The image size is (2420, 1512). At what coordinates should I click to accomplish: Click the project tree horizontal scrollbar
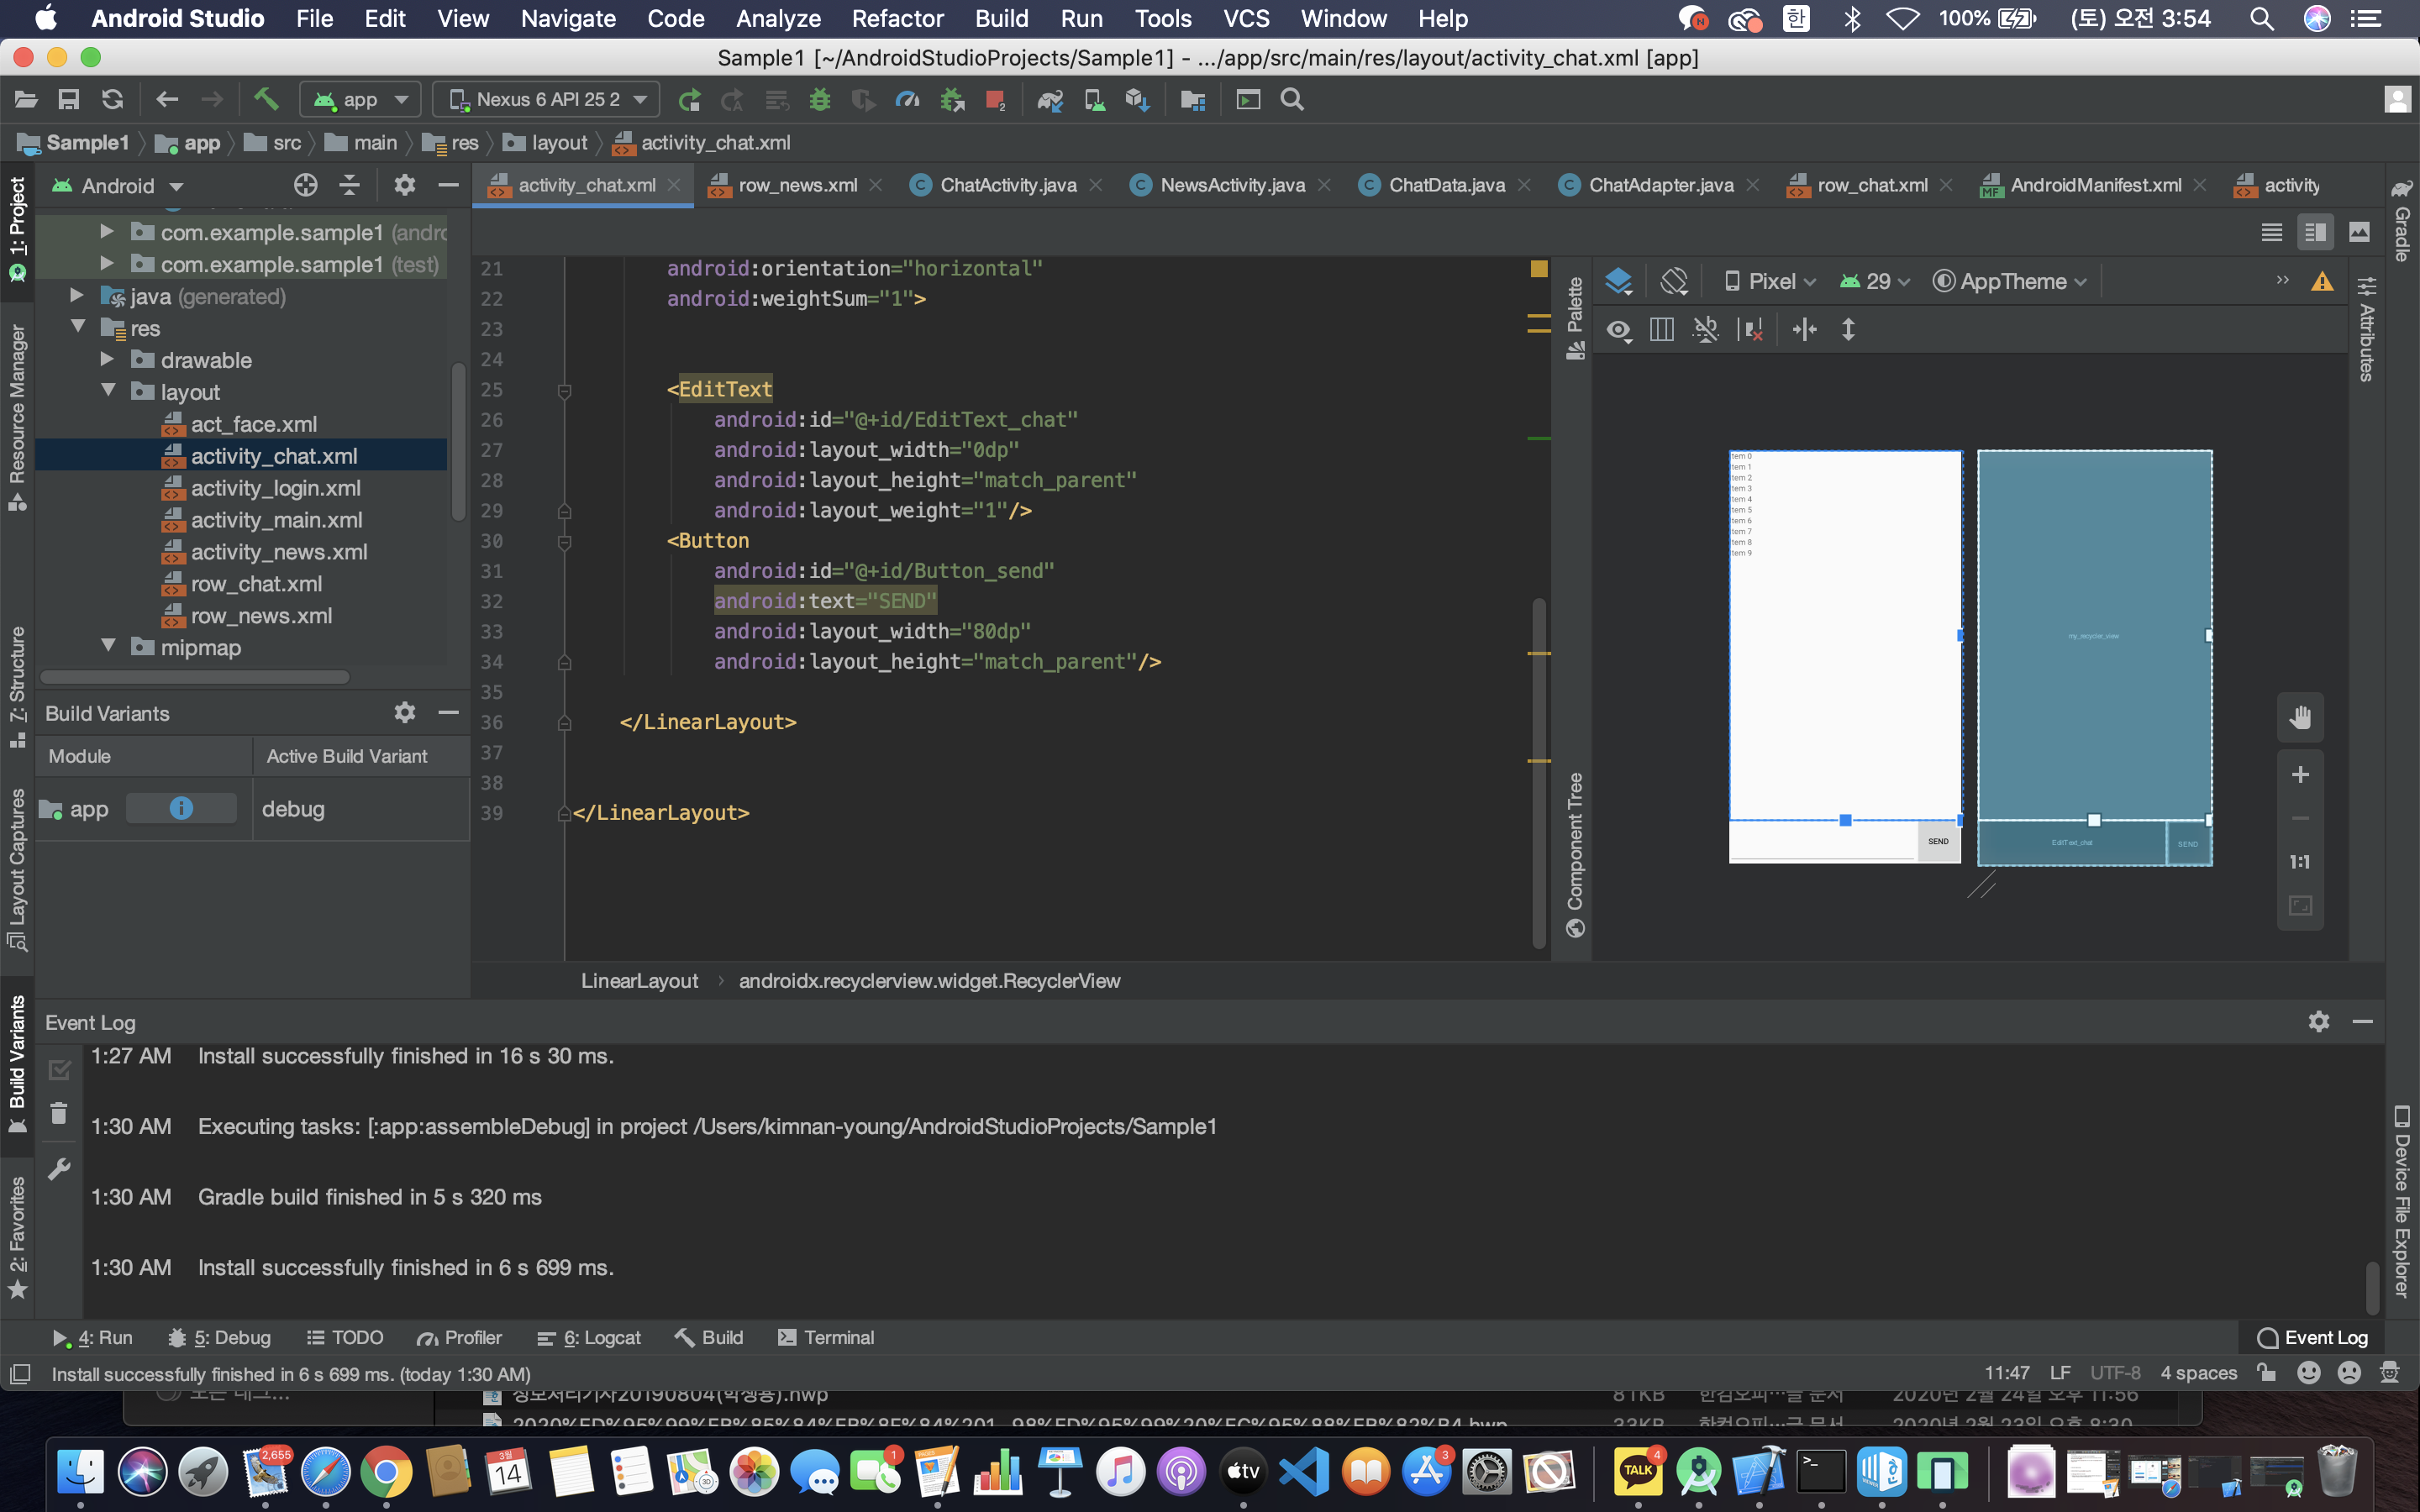point(195,677)
